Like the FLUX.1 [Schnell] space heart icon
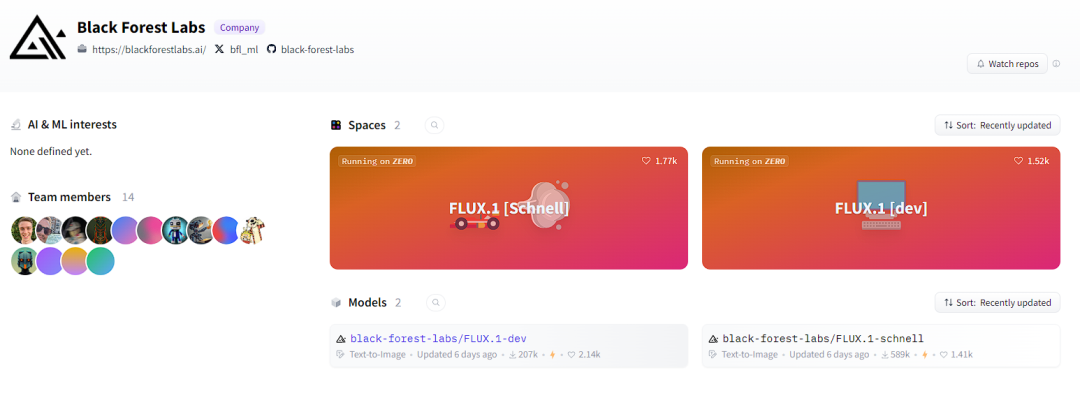 [646, 160]
